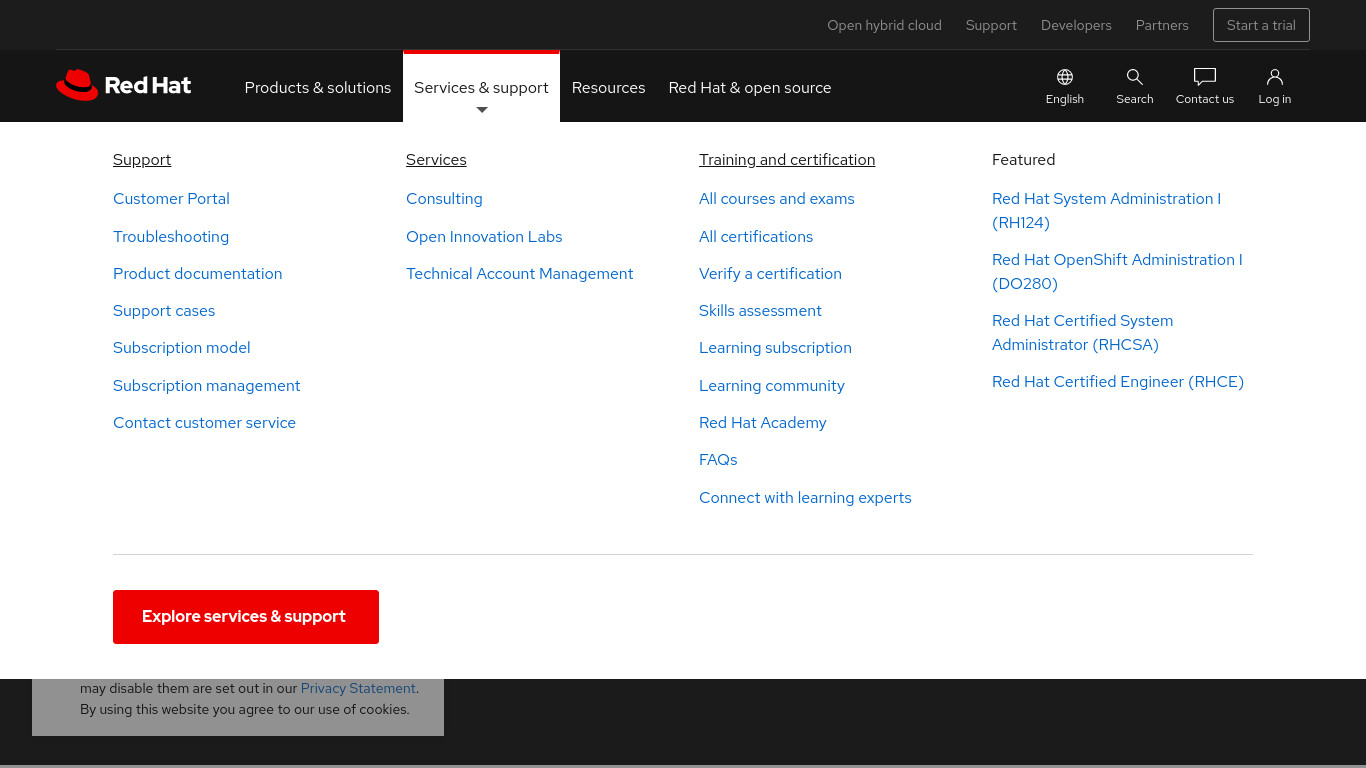Screen dimensions: 1366x768
Task: Open the All certifications link
Action: point(756,237)
